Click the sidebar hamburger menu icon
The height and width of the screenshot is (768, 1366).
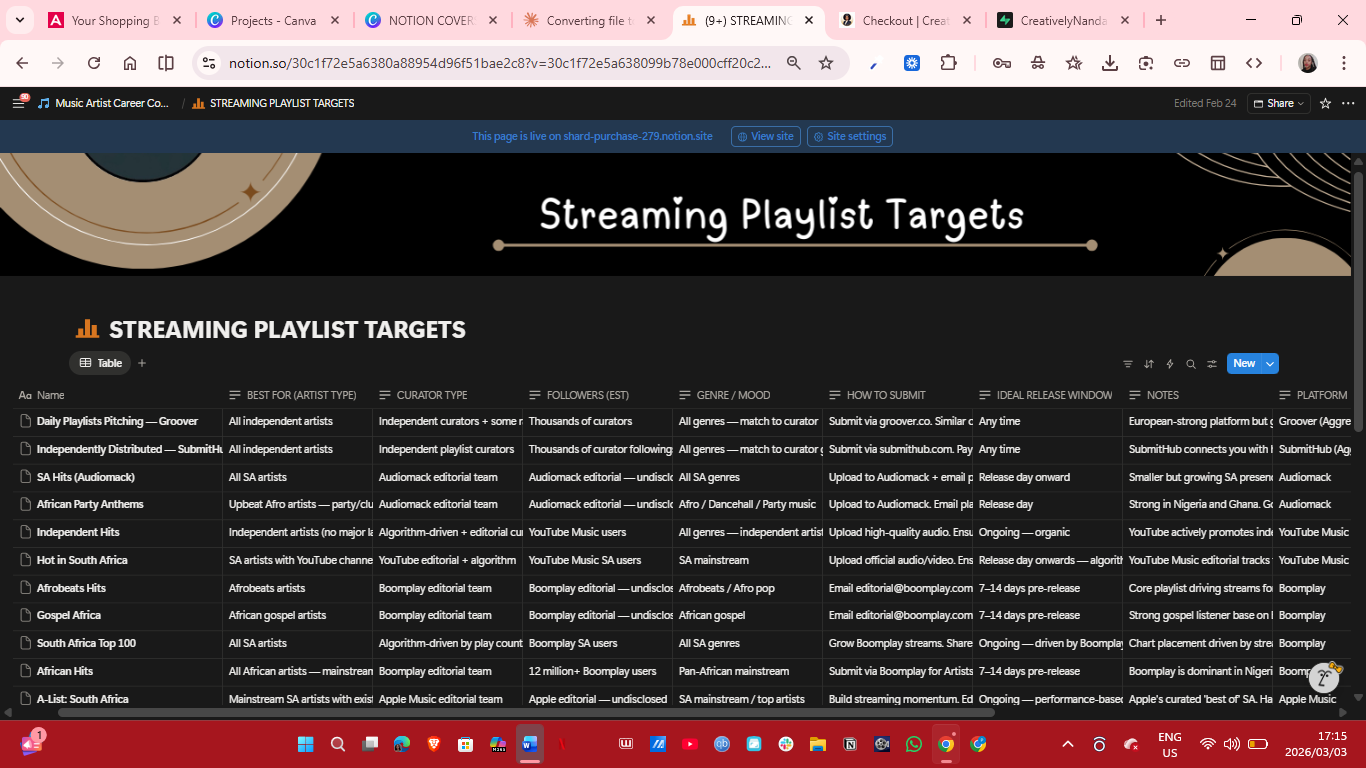[18, 103]
